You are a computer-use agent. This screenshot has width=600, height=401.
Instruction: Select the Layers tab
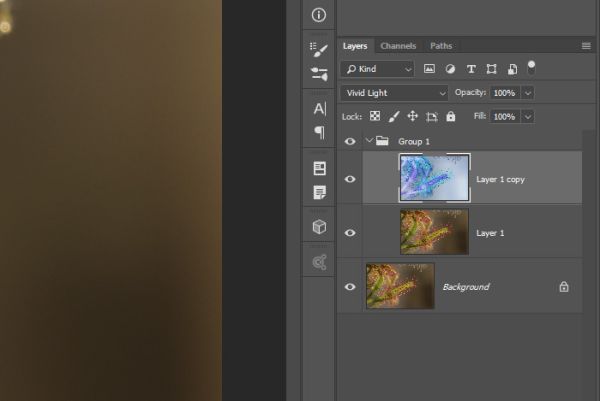click(x=355, y=46)
